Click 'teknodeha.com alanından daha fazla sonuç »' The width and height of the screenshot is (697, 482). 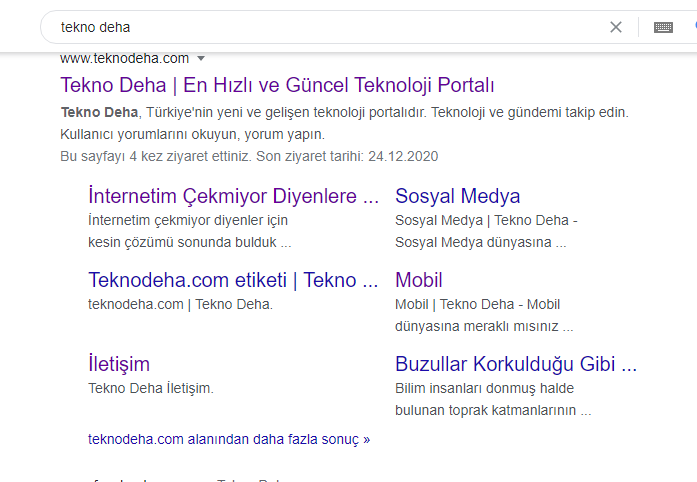click(x=229, y=439)
